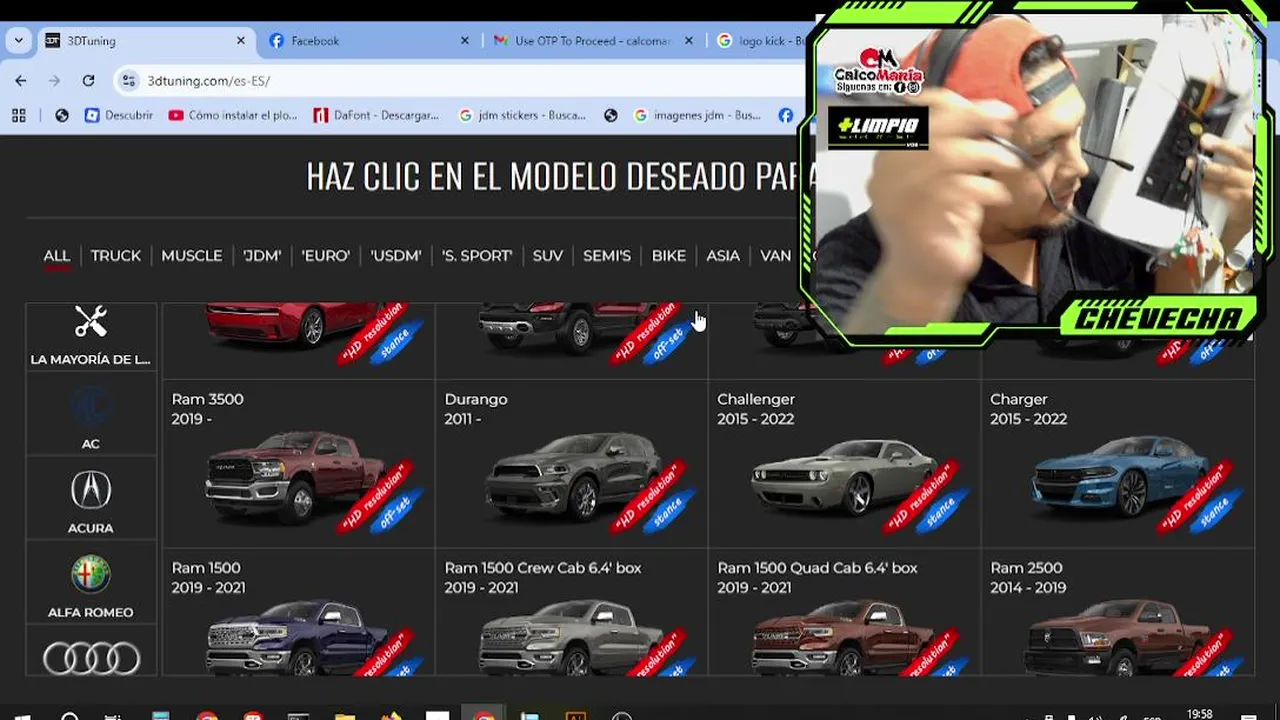Filter models by VAN
The image size is (1280, 720).
pyautogui.click(x=776, y=256)
